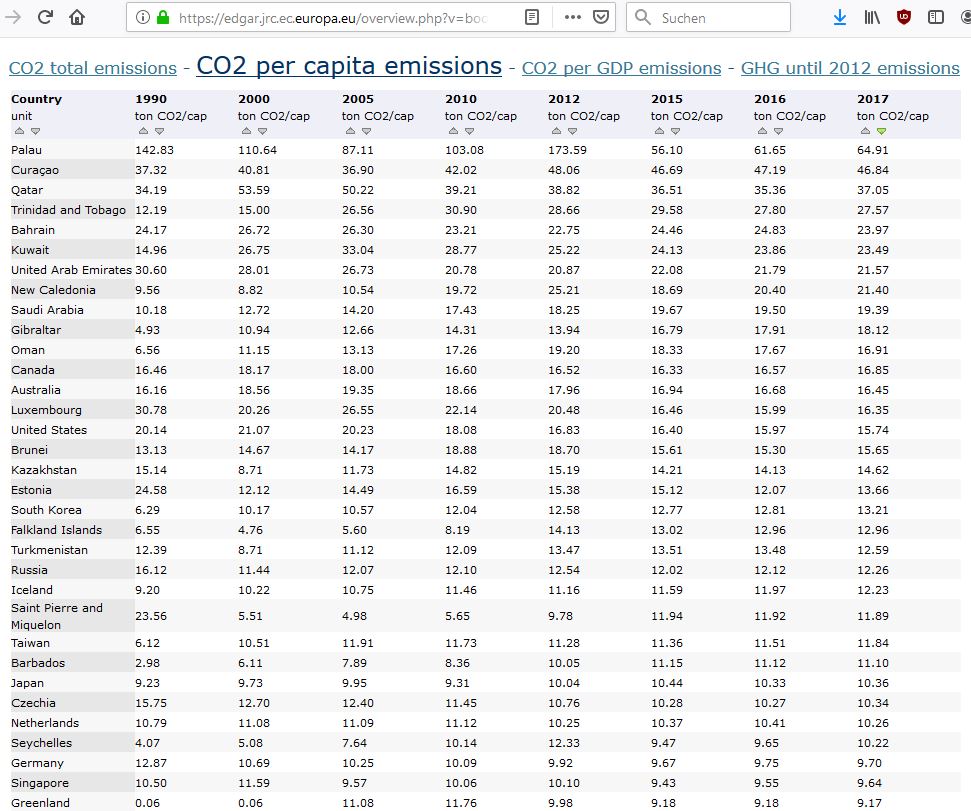
Task: Click Japan's 2010 value 9.31
Action: [x=457, y=683]
